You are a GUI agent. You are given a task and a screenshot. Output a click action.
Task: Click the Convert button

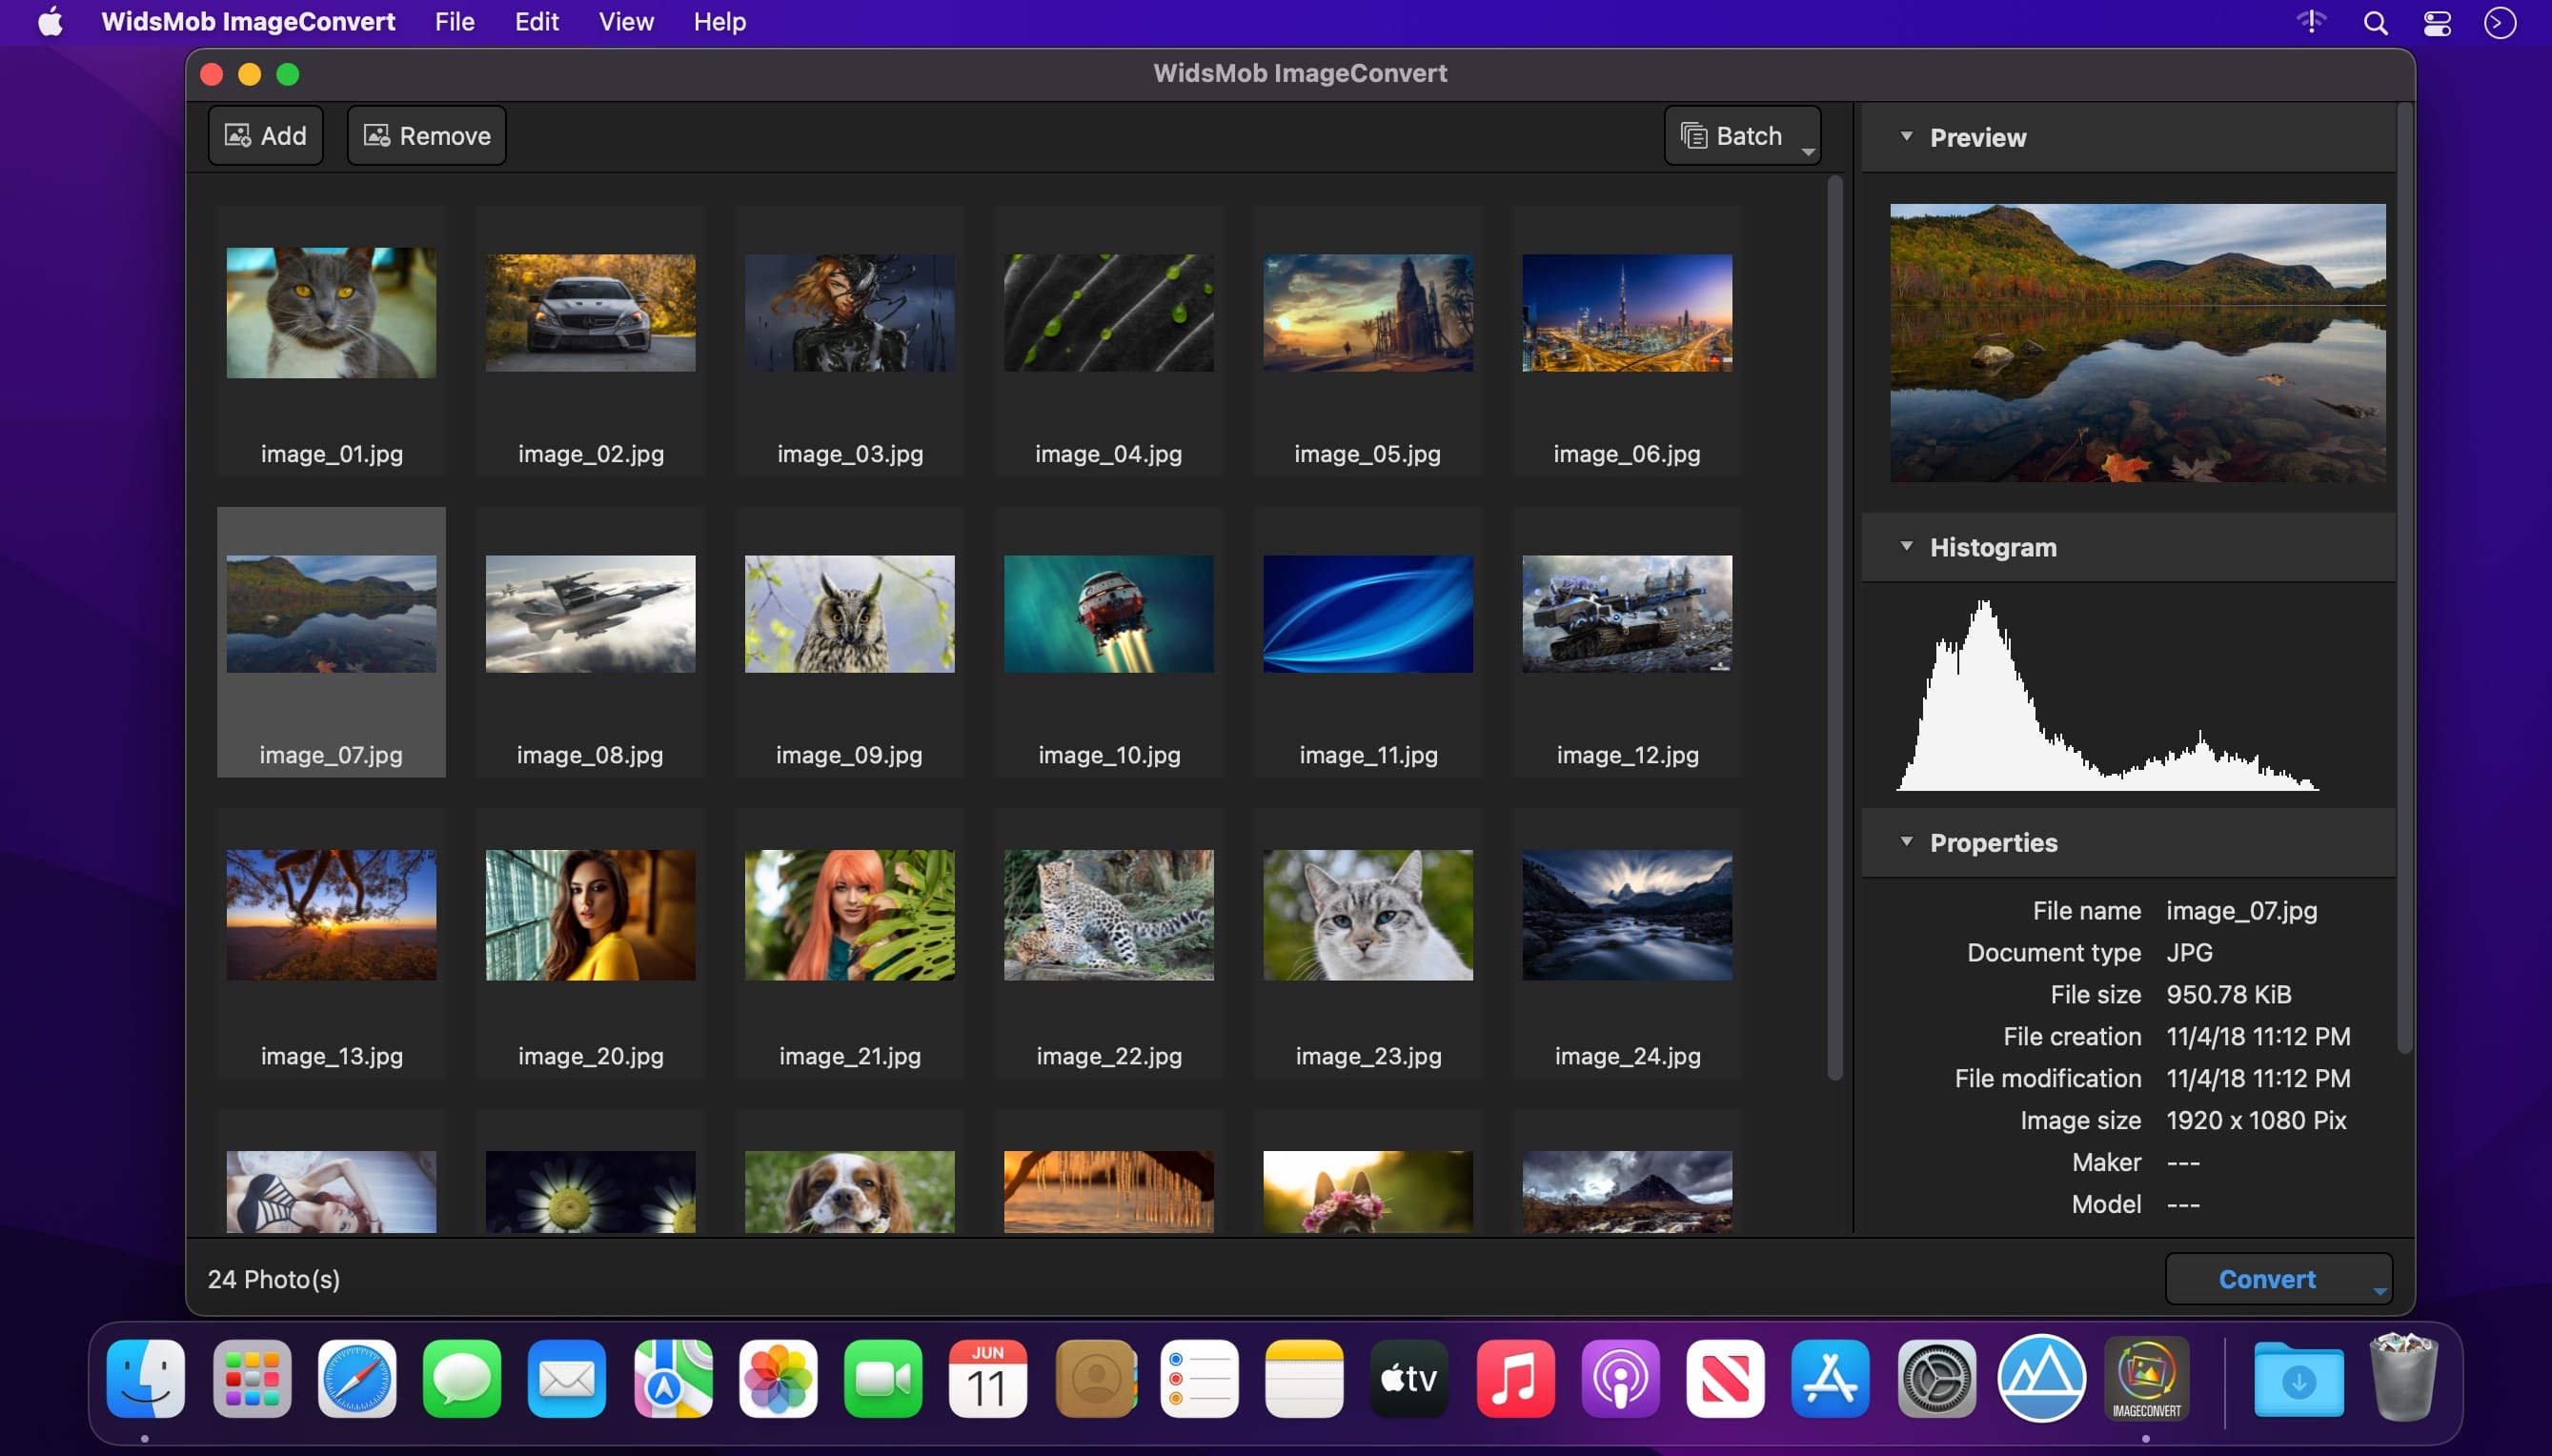point(2264,1277)
